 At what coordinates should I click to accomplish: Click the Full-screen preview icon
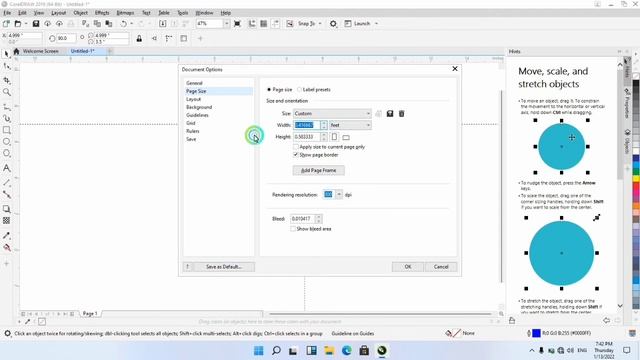237,24
